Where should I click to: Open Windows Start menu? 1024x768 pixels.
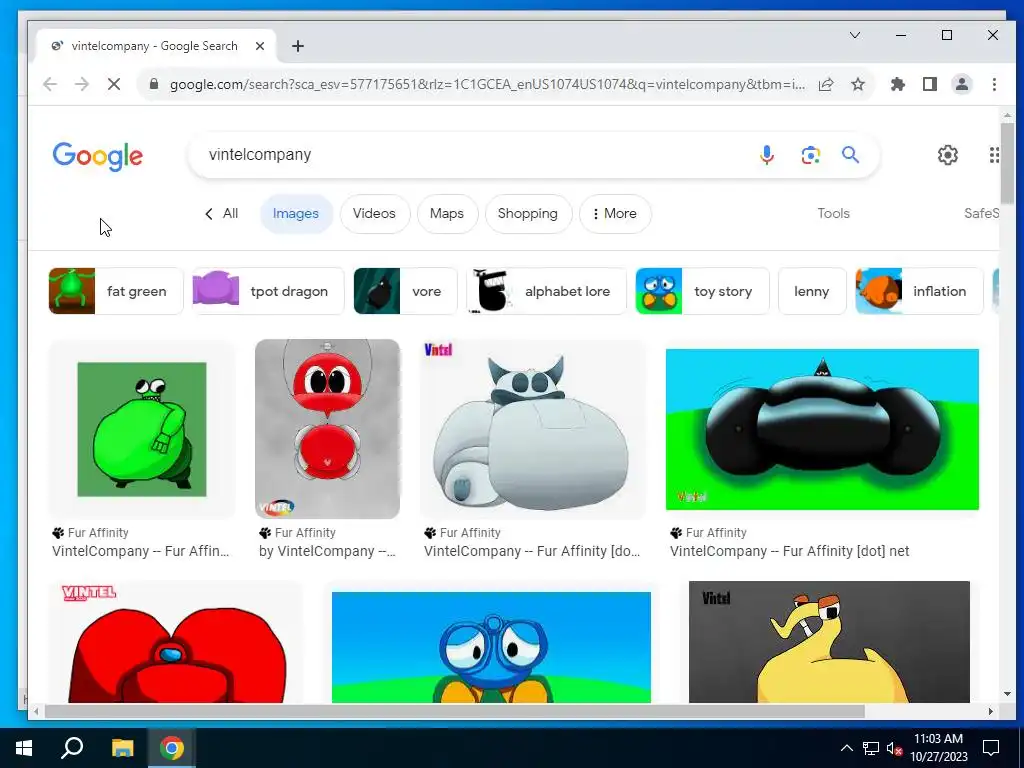click(24, 748)
